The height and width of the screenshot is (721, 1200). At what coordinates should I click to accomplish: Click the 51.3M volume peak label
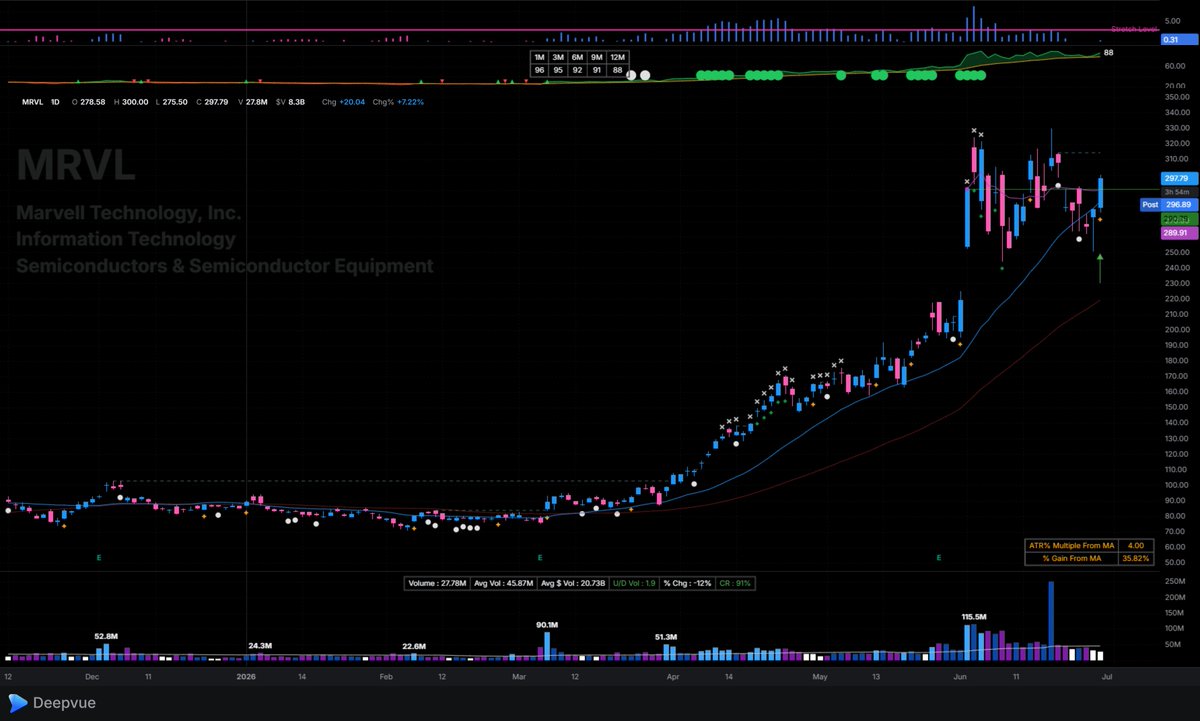(666, 636)
